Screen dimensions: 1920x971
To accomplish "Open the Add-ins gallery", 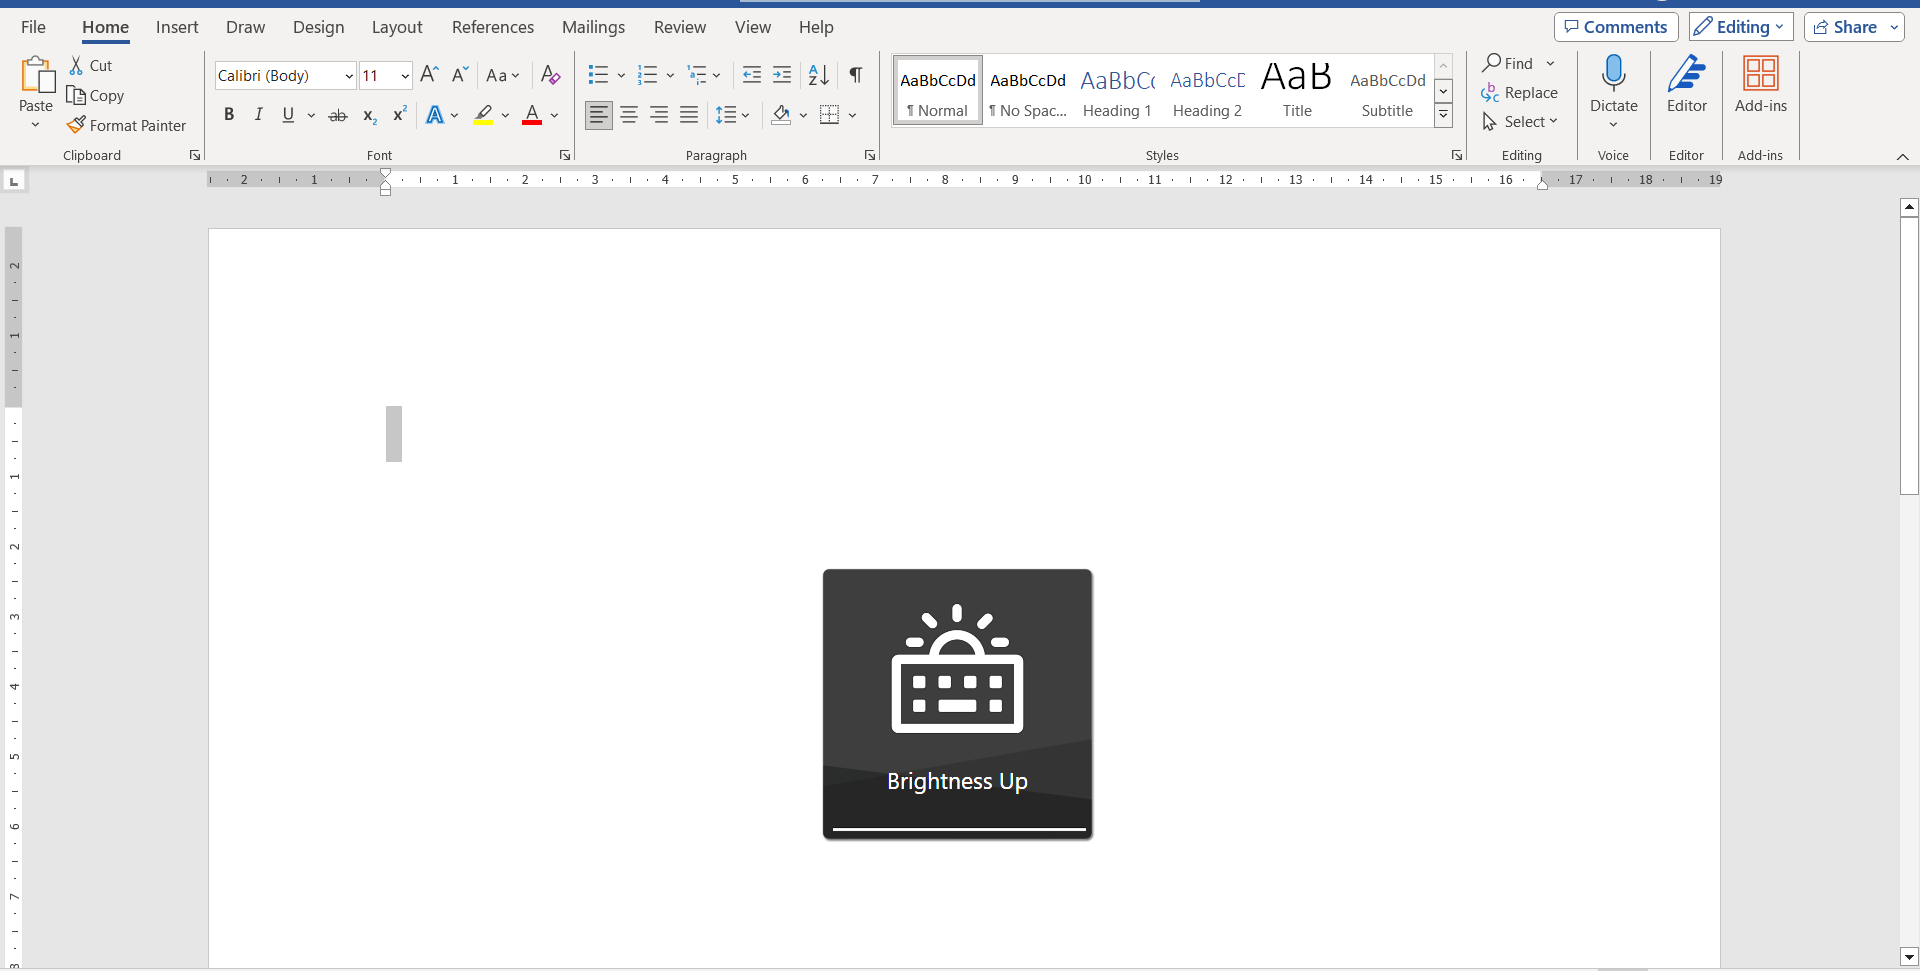I will click(x=1761, y=74).
